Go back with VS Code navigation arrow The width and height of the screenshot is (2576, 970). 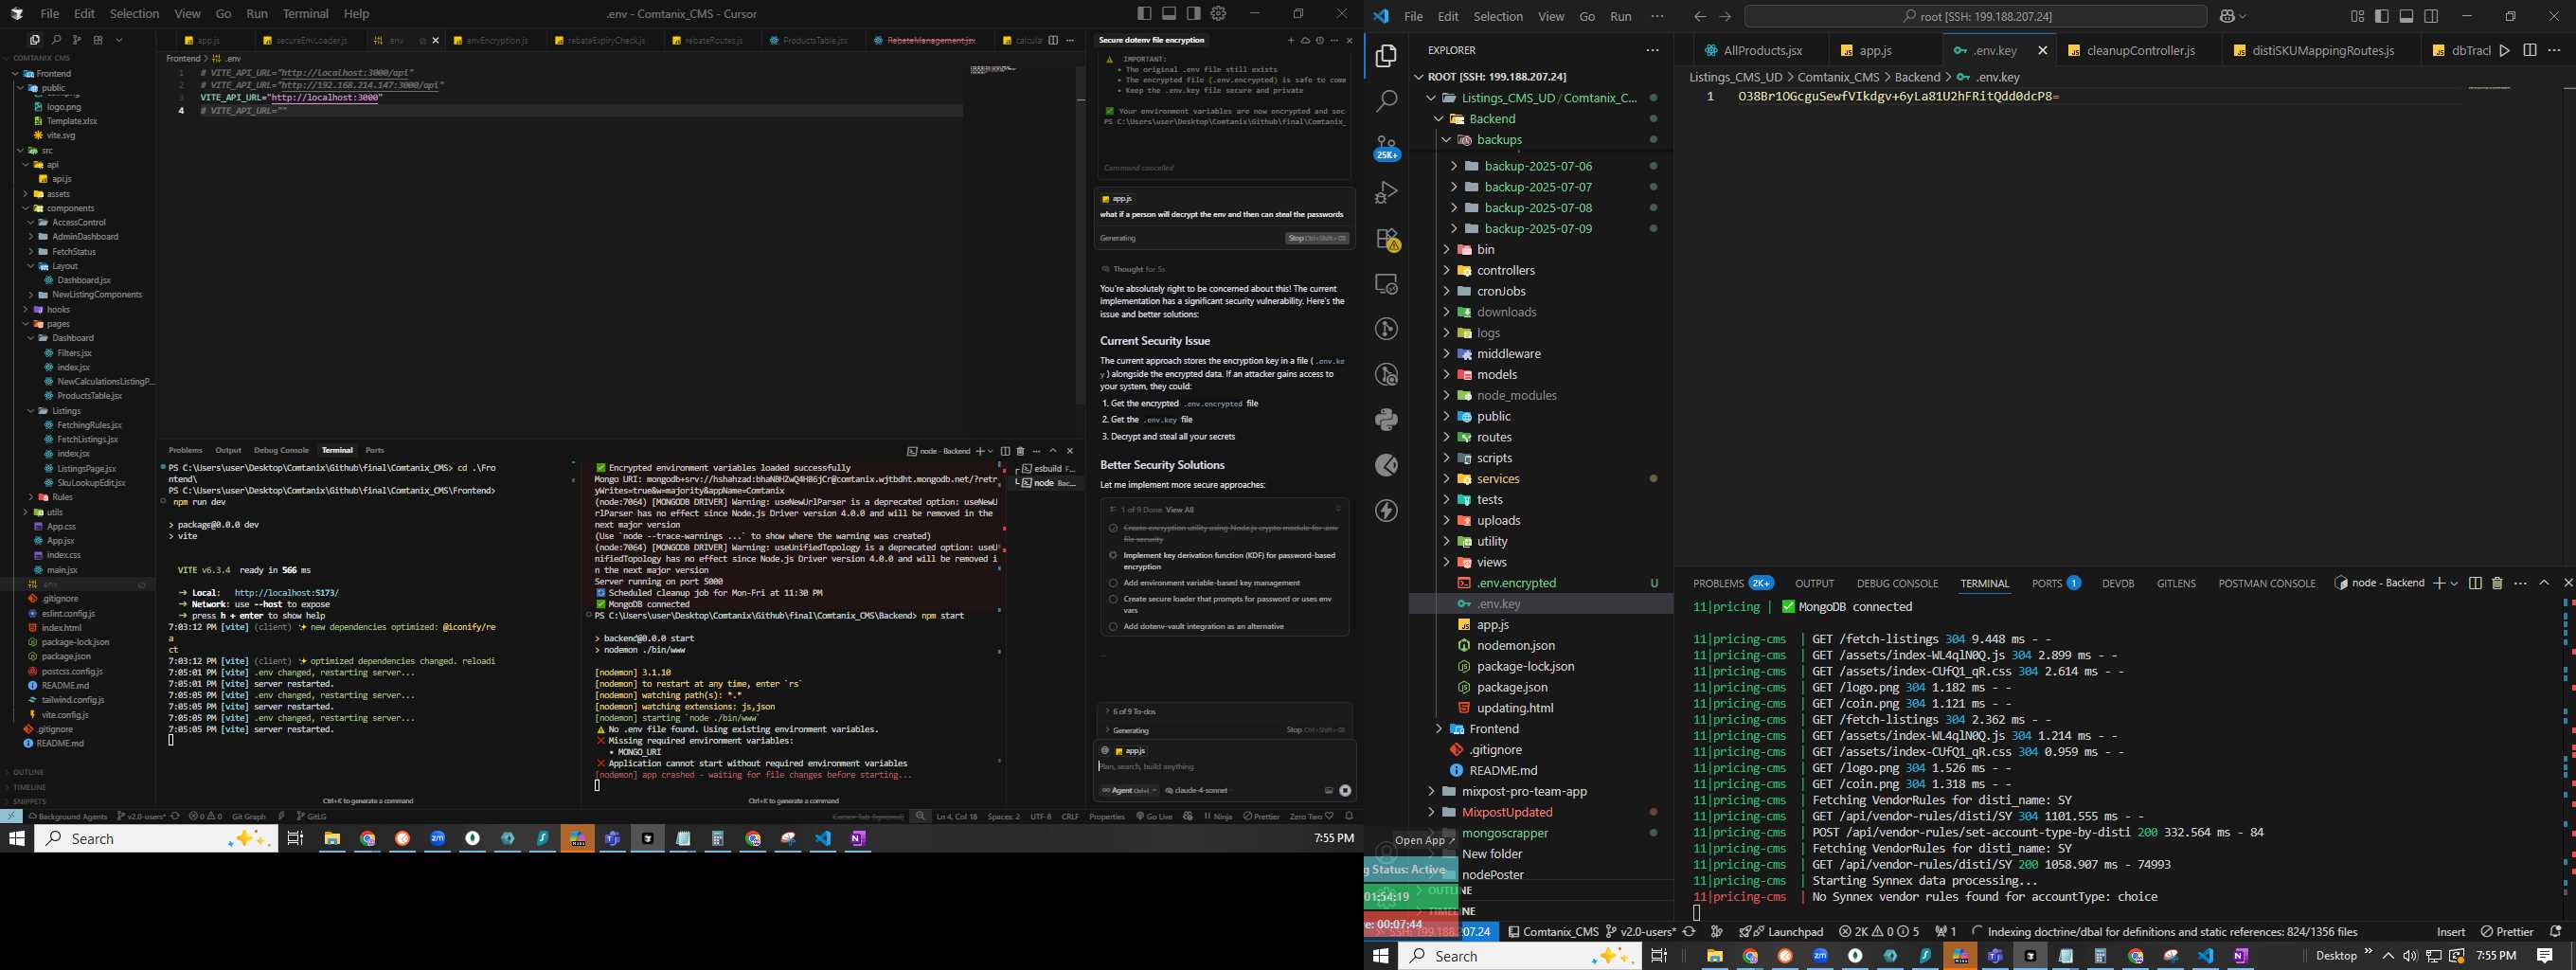tap(1700, 16)
